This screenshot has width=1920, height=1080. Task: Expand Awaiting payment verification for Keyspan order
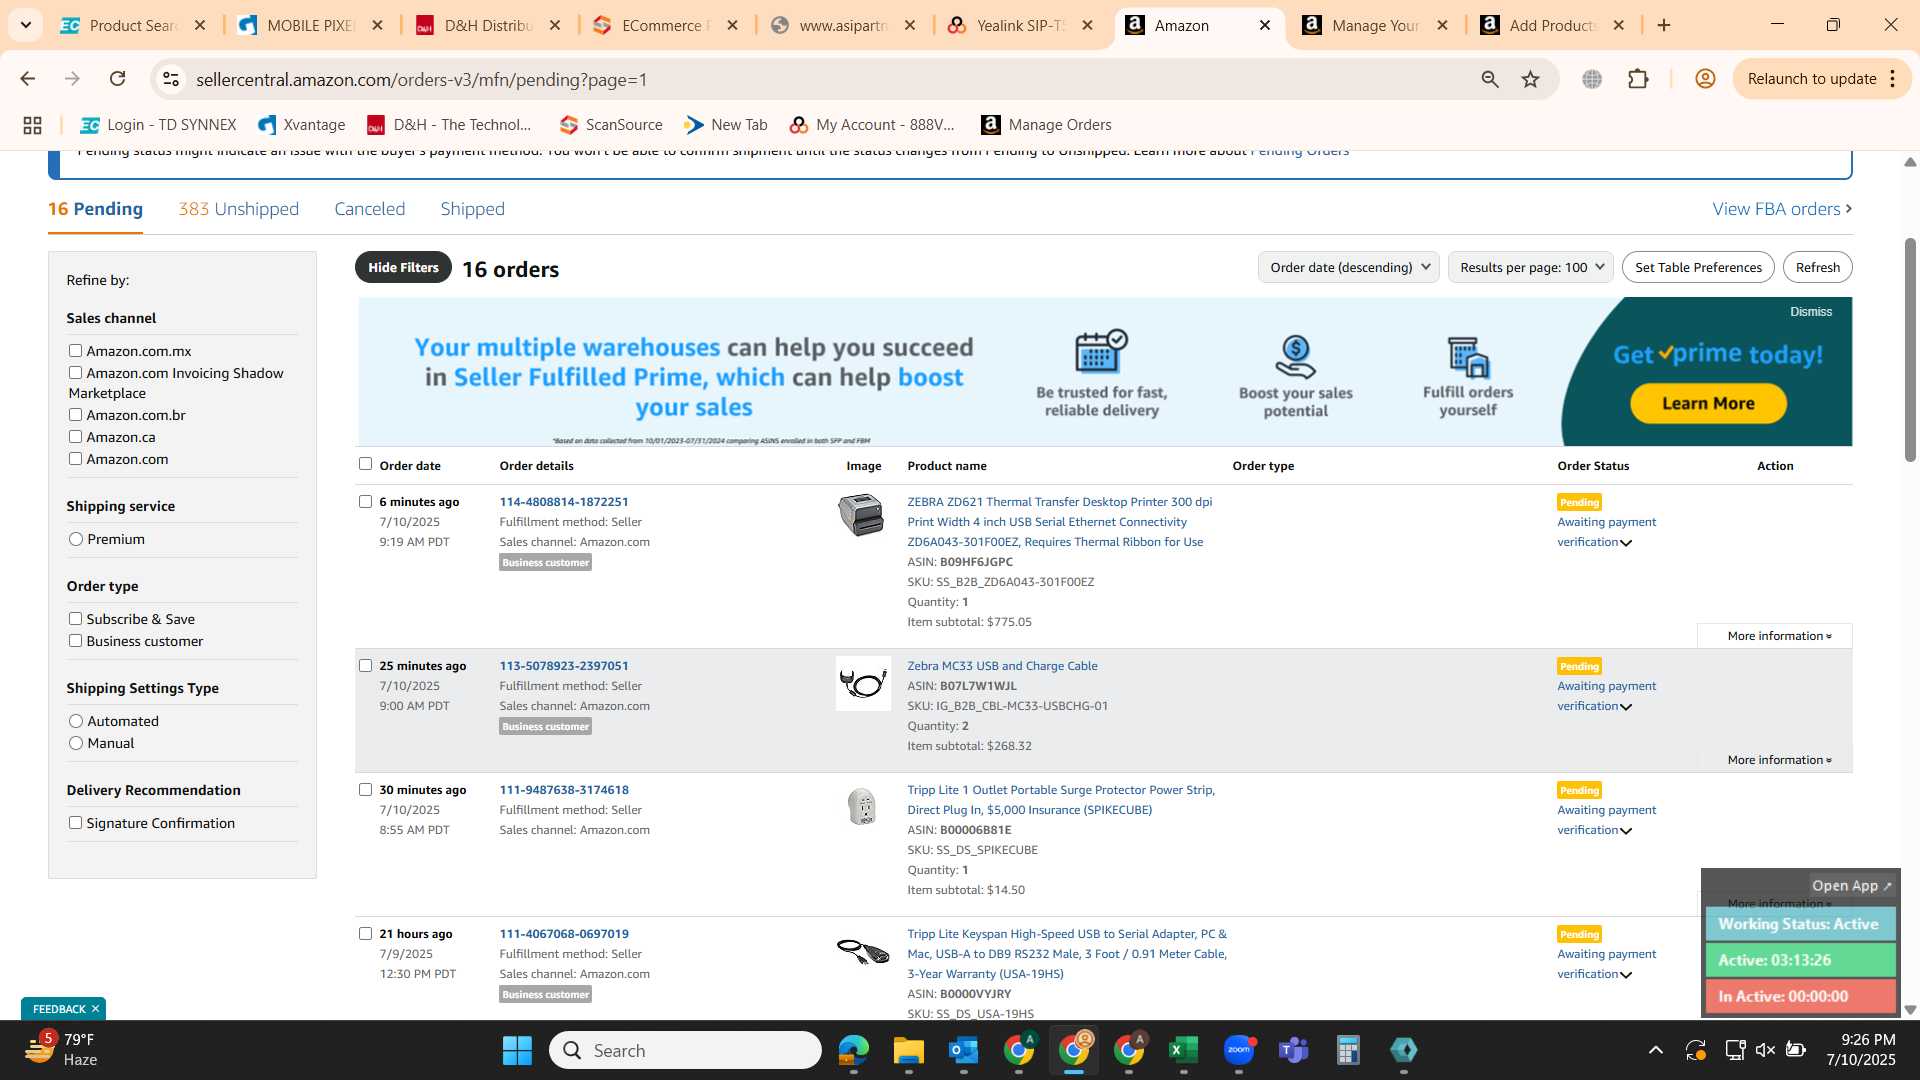point(1606,964)
